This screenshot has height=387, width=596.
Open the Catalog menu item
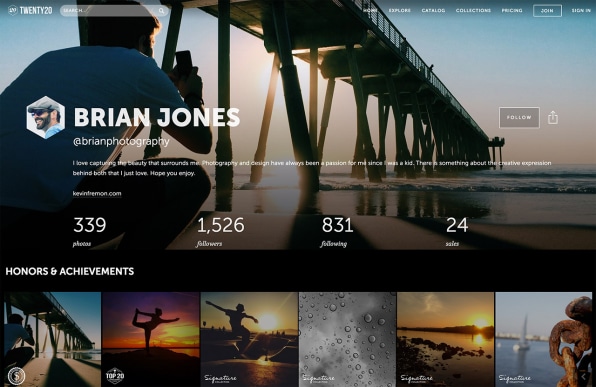point(433,10)
